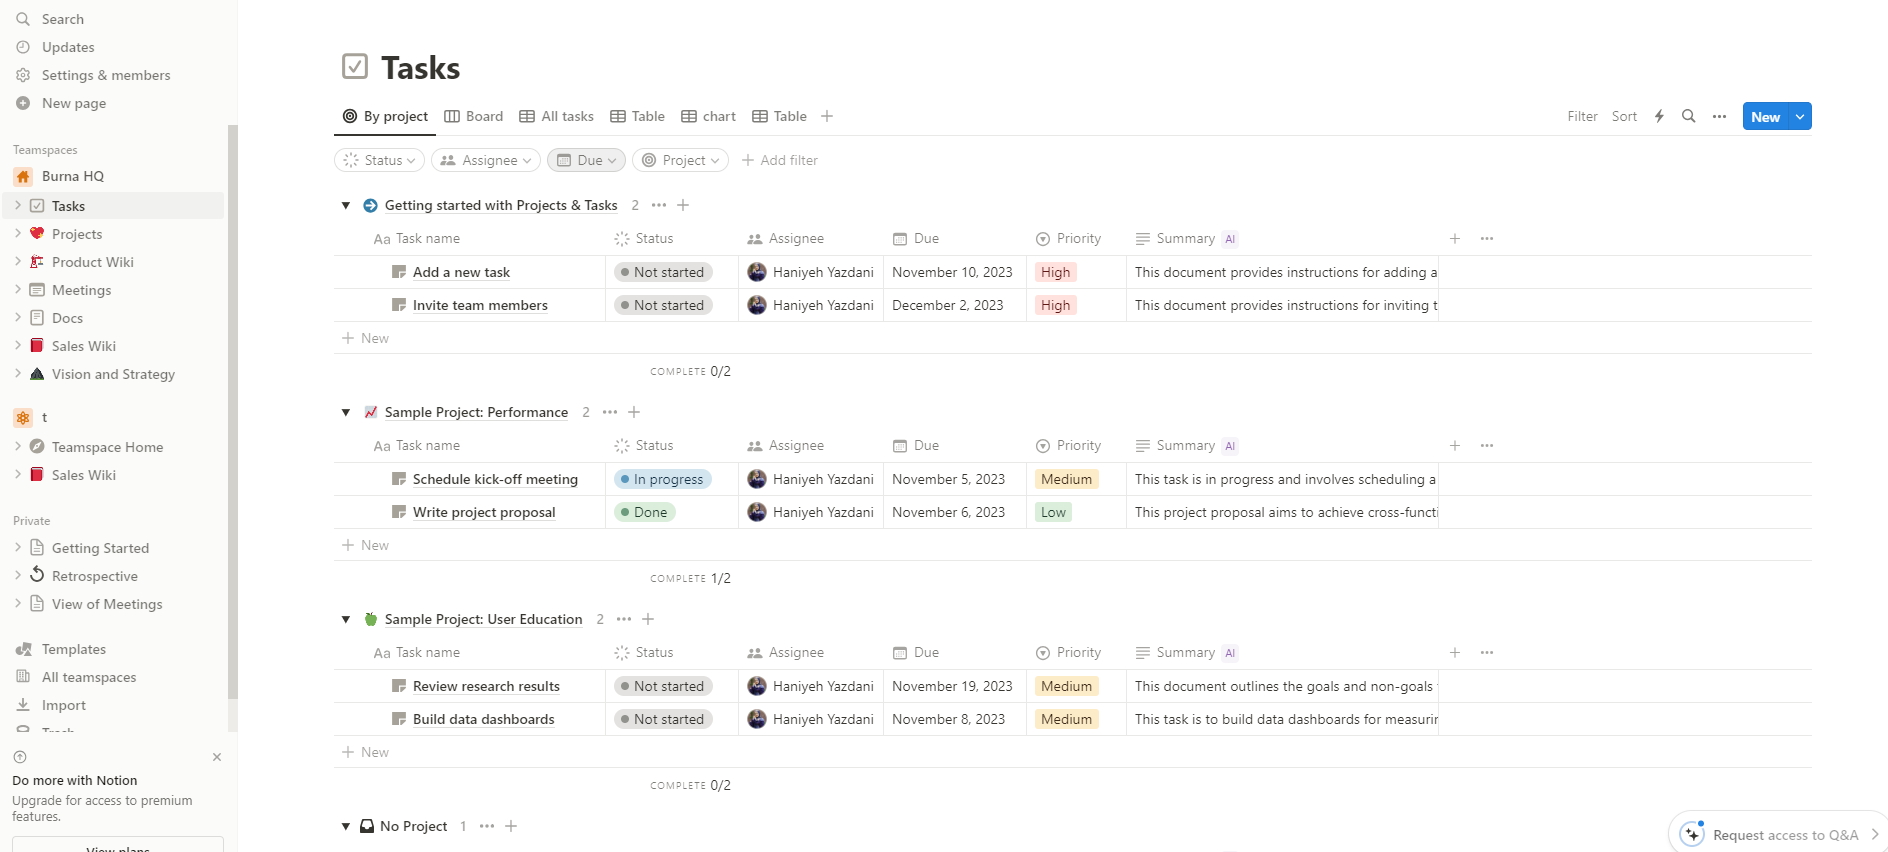Open the Assignee filter dropdown
This screenshot has width=1888, height=852.
(x=486, y=160)
